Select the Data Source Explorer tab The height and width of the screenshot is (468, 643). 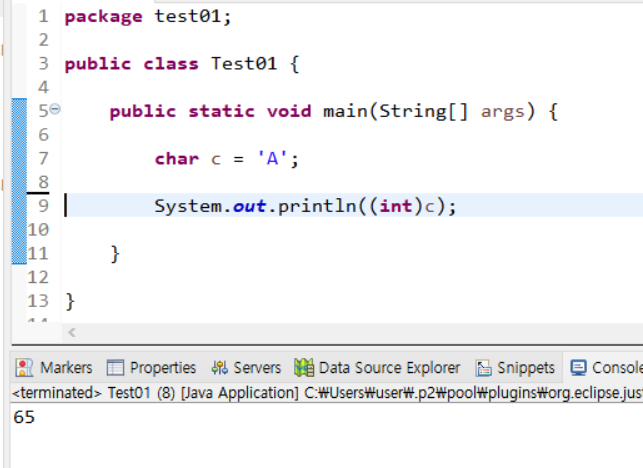pos(377,368)
